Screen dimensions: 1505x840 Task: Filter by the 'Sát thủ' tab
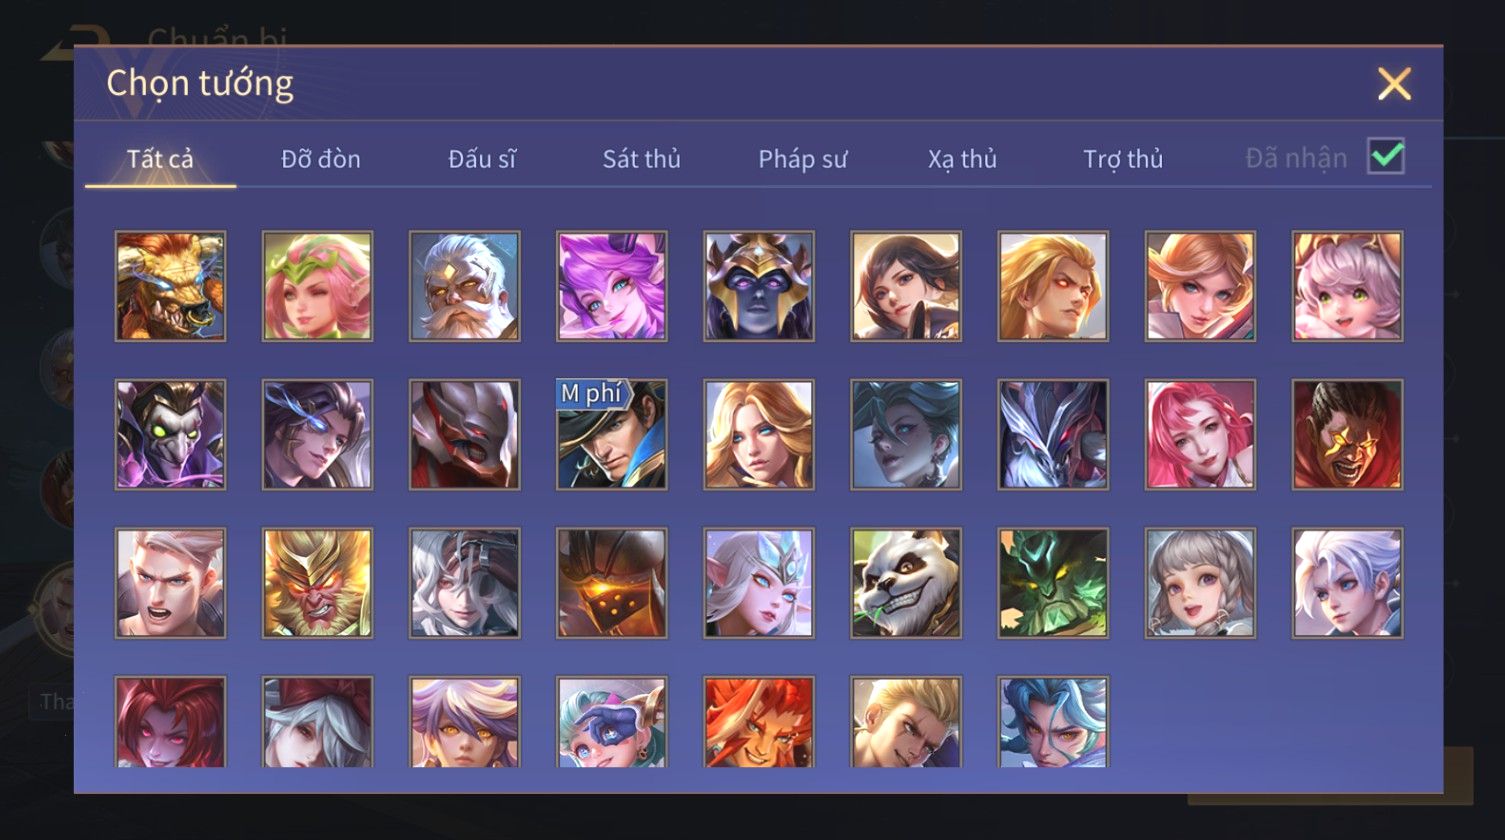coord(641,159)
